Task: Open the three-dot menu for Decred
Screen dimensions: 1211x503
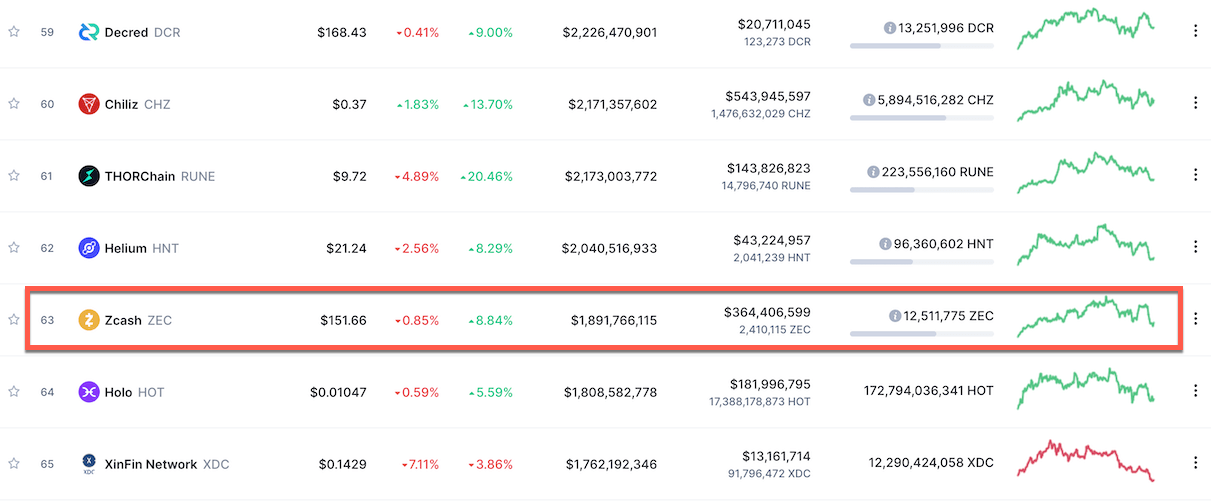Action: [1195, 32]
